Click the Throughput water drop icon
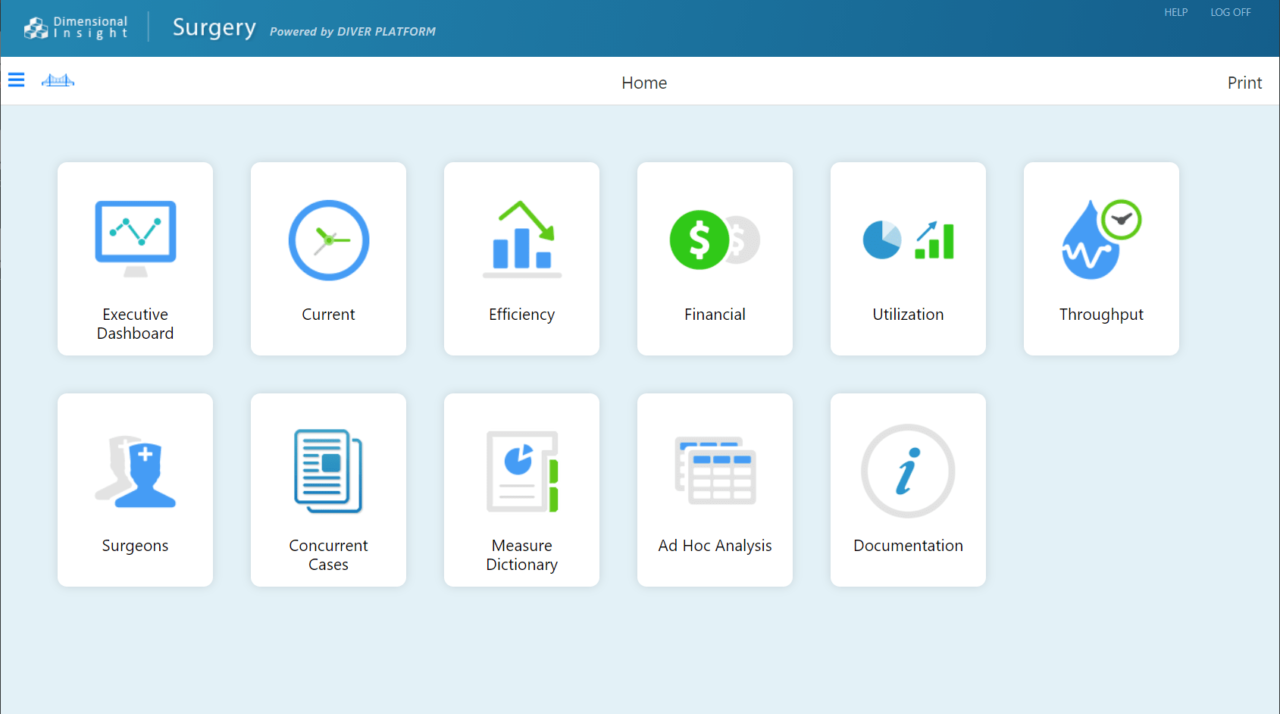The image size is (1280, 714). click(1101, 240)
